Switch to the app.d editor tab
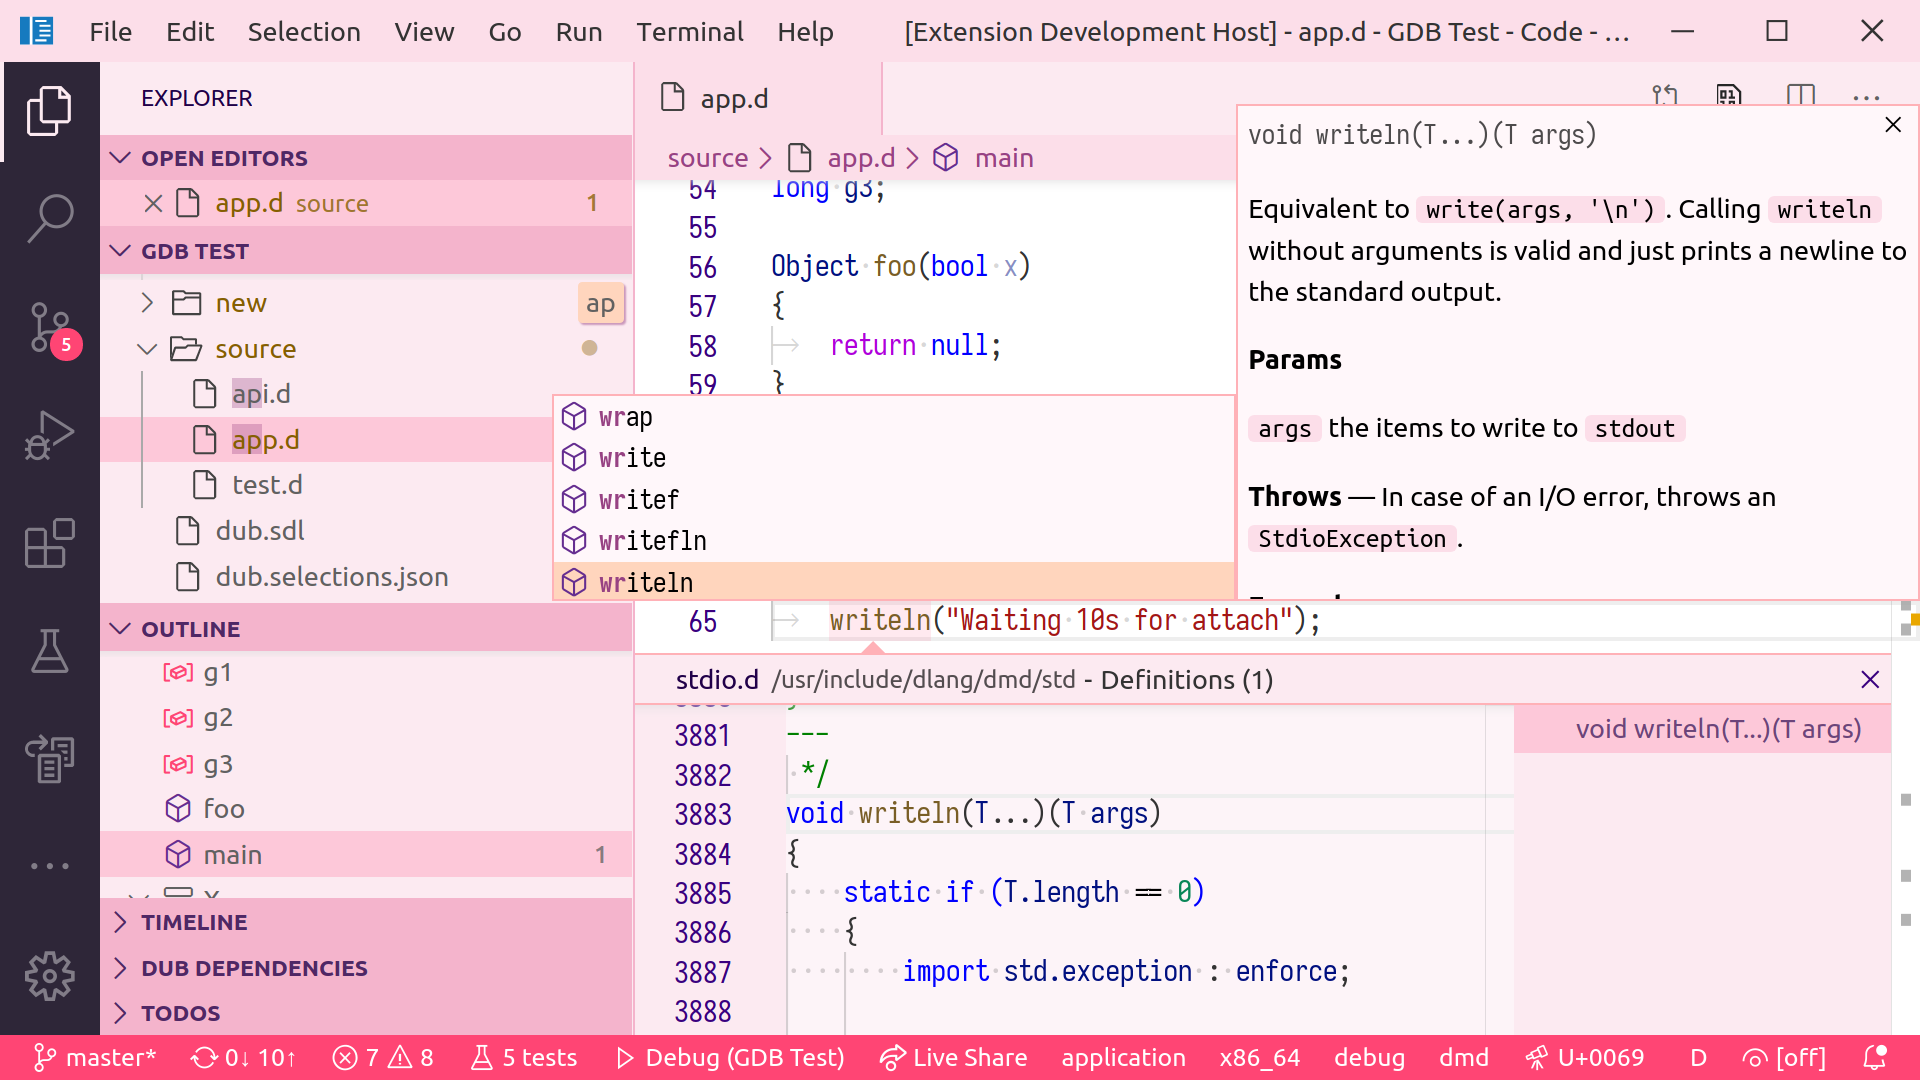Image resolution: width=1920 pixels, height=1080 pixels. pyautogui.click(x=734, y=98)
